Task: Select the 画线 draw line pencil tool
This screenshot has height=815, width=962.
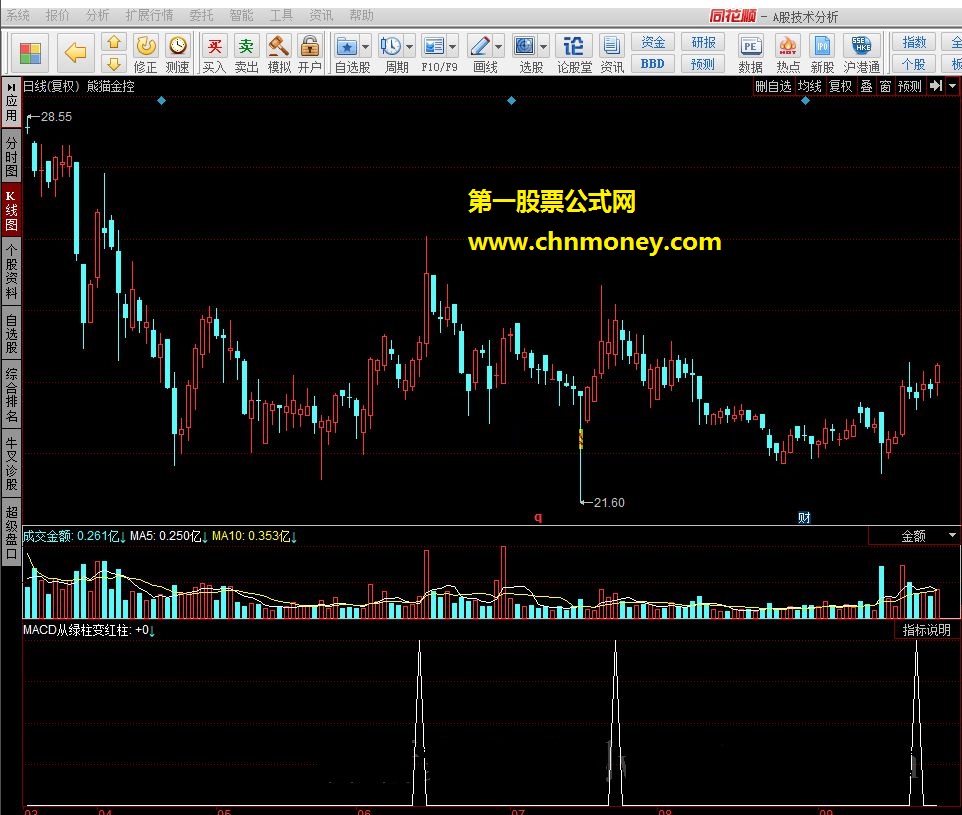Action: [480, 47]
